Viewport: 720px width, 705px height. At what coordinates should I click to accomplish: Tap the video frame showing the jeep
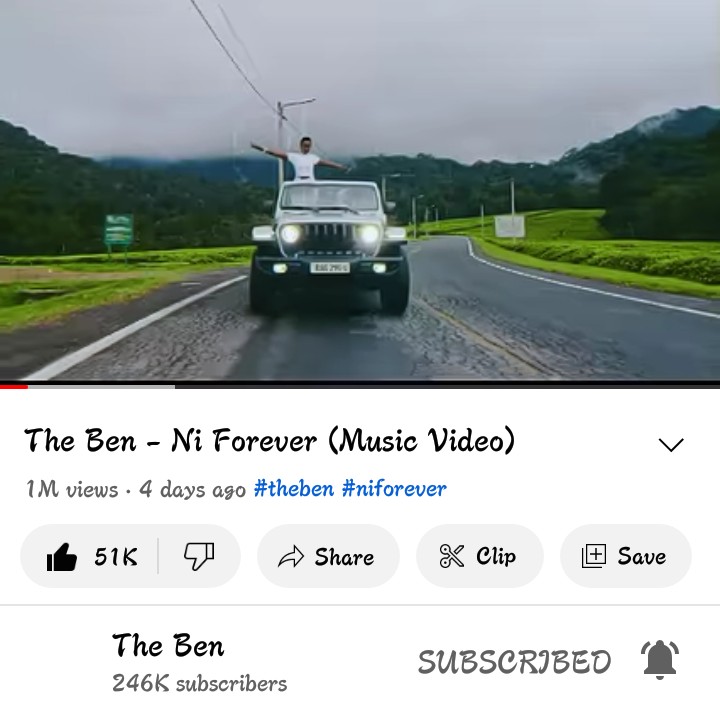360,190
